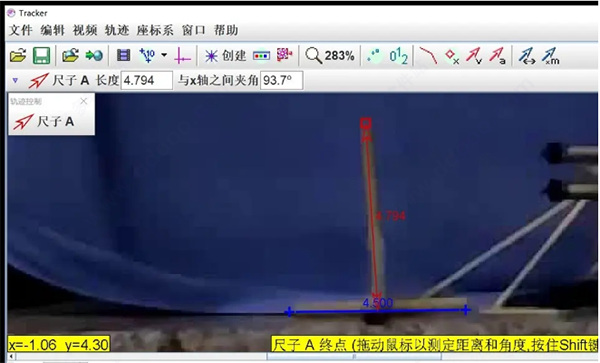Click the 长度 value field showing 4.794
Screen dimensions: 600x363
click(147, 80)
